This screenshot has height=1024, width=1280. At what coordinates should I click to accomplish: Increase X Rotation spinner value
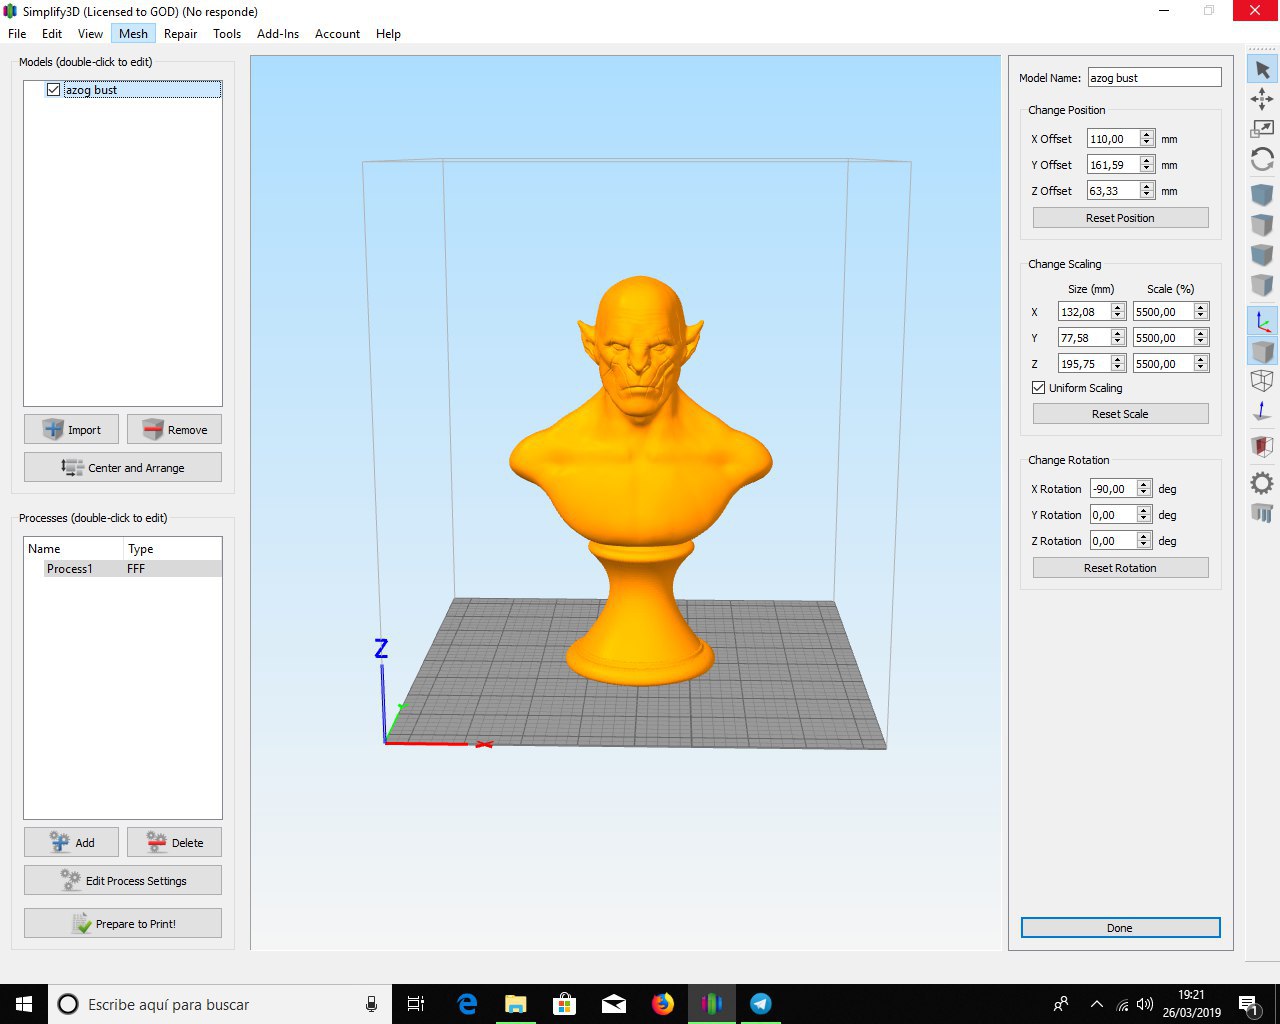click(1144, 485)
